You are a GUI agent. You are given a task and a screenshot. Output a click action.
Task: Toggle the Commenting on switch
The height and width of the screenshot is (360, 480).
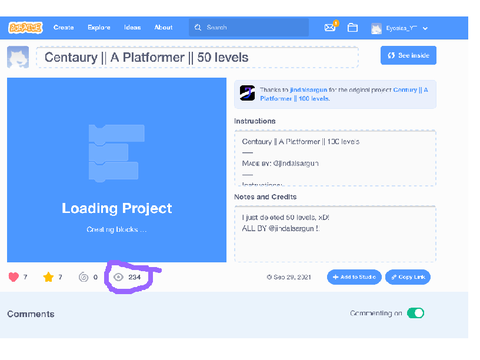point(415,313)
